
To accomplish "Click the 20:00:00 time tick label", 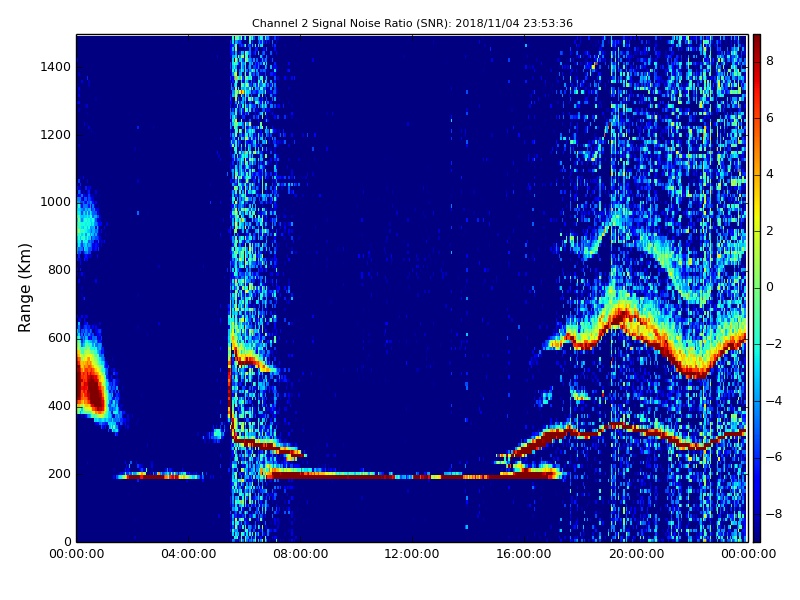I will pos(636,554).
